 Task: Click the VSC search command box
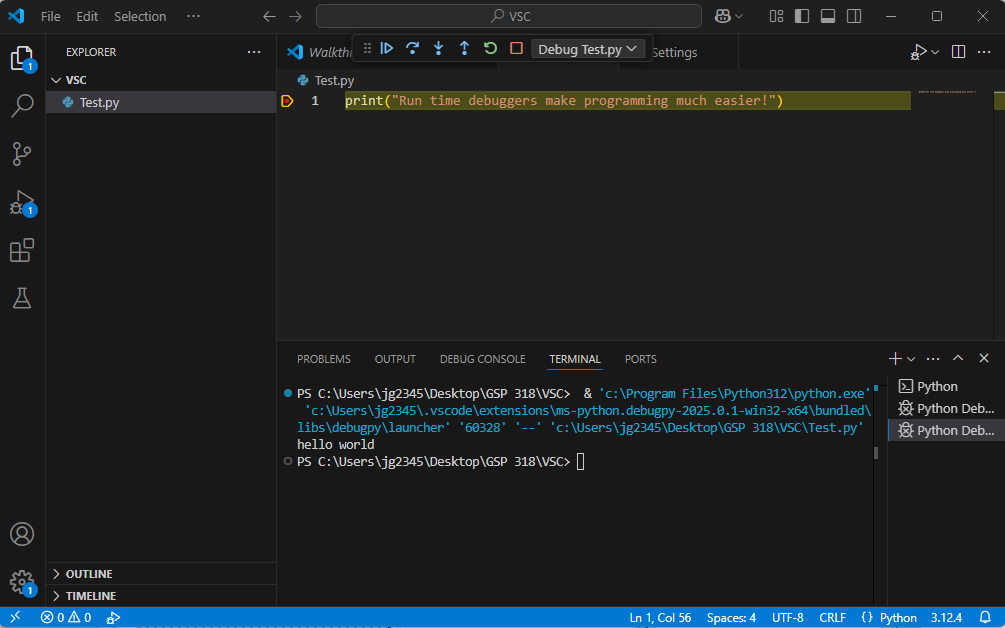click(x=509, y=16)
